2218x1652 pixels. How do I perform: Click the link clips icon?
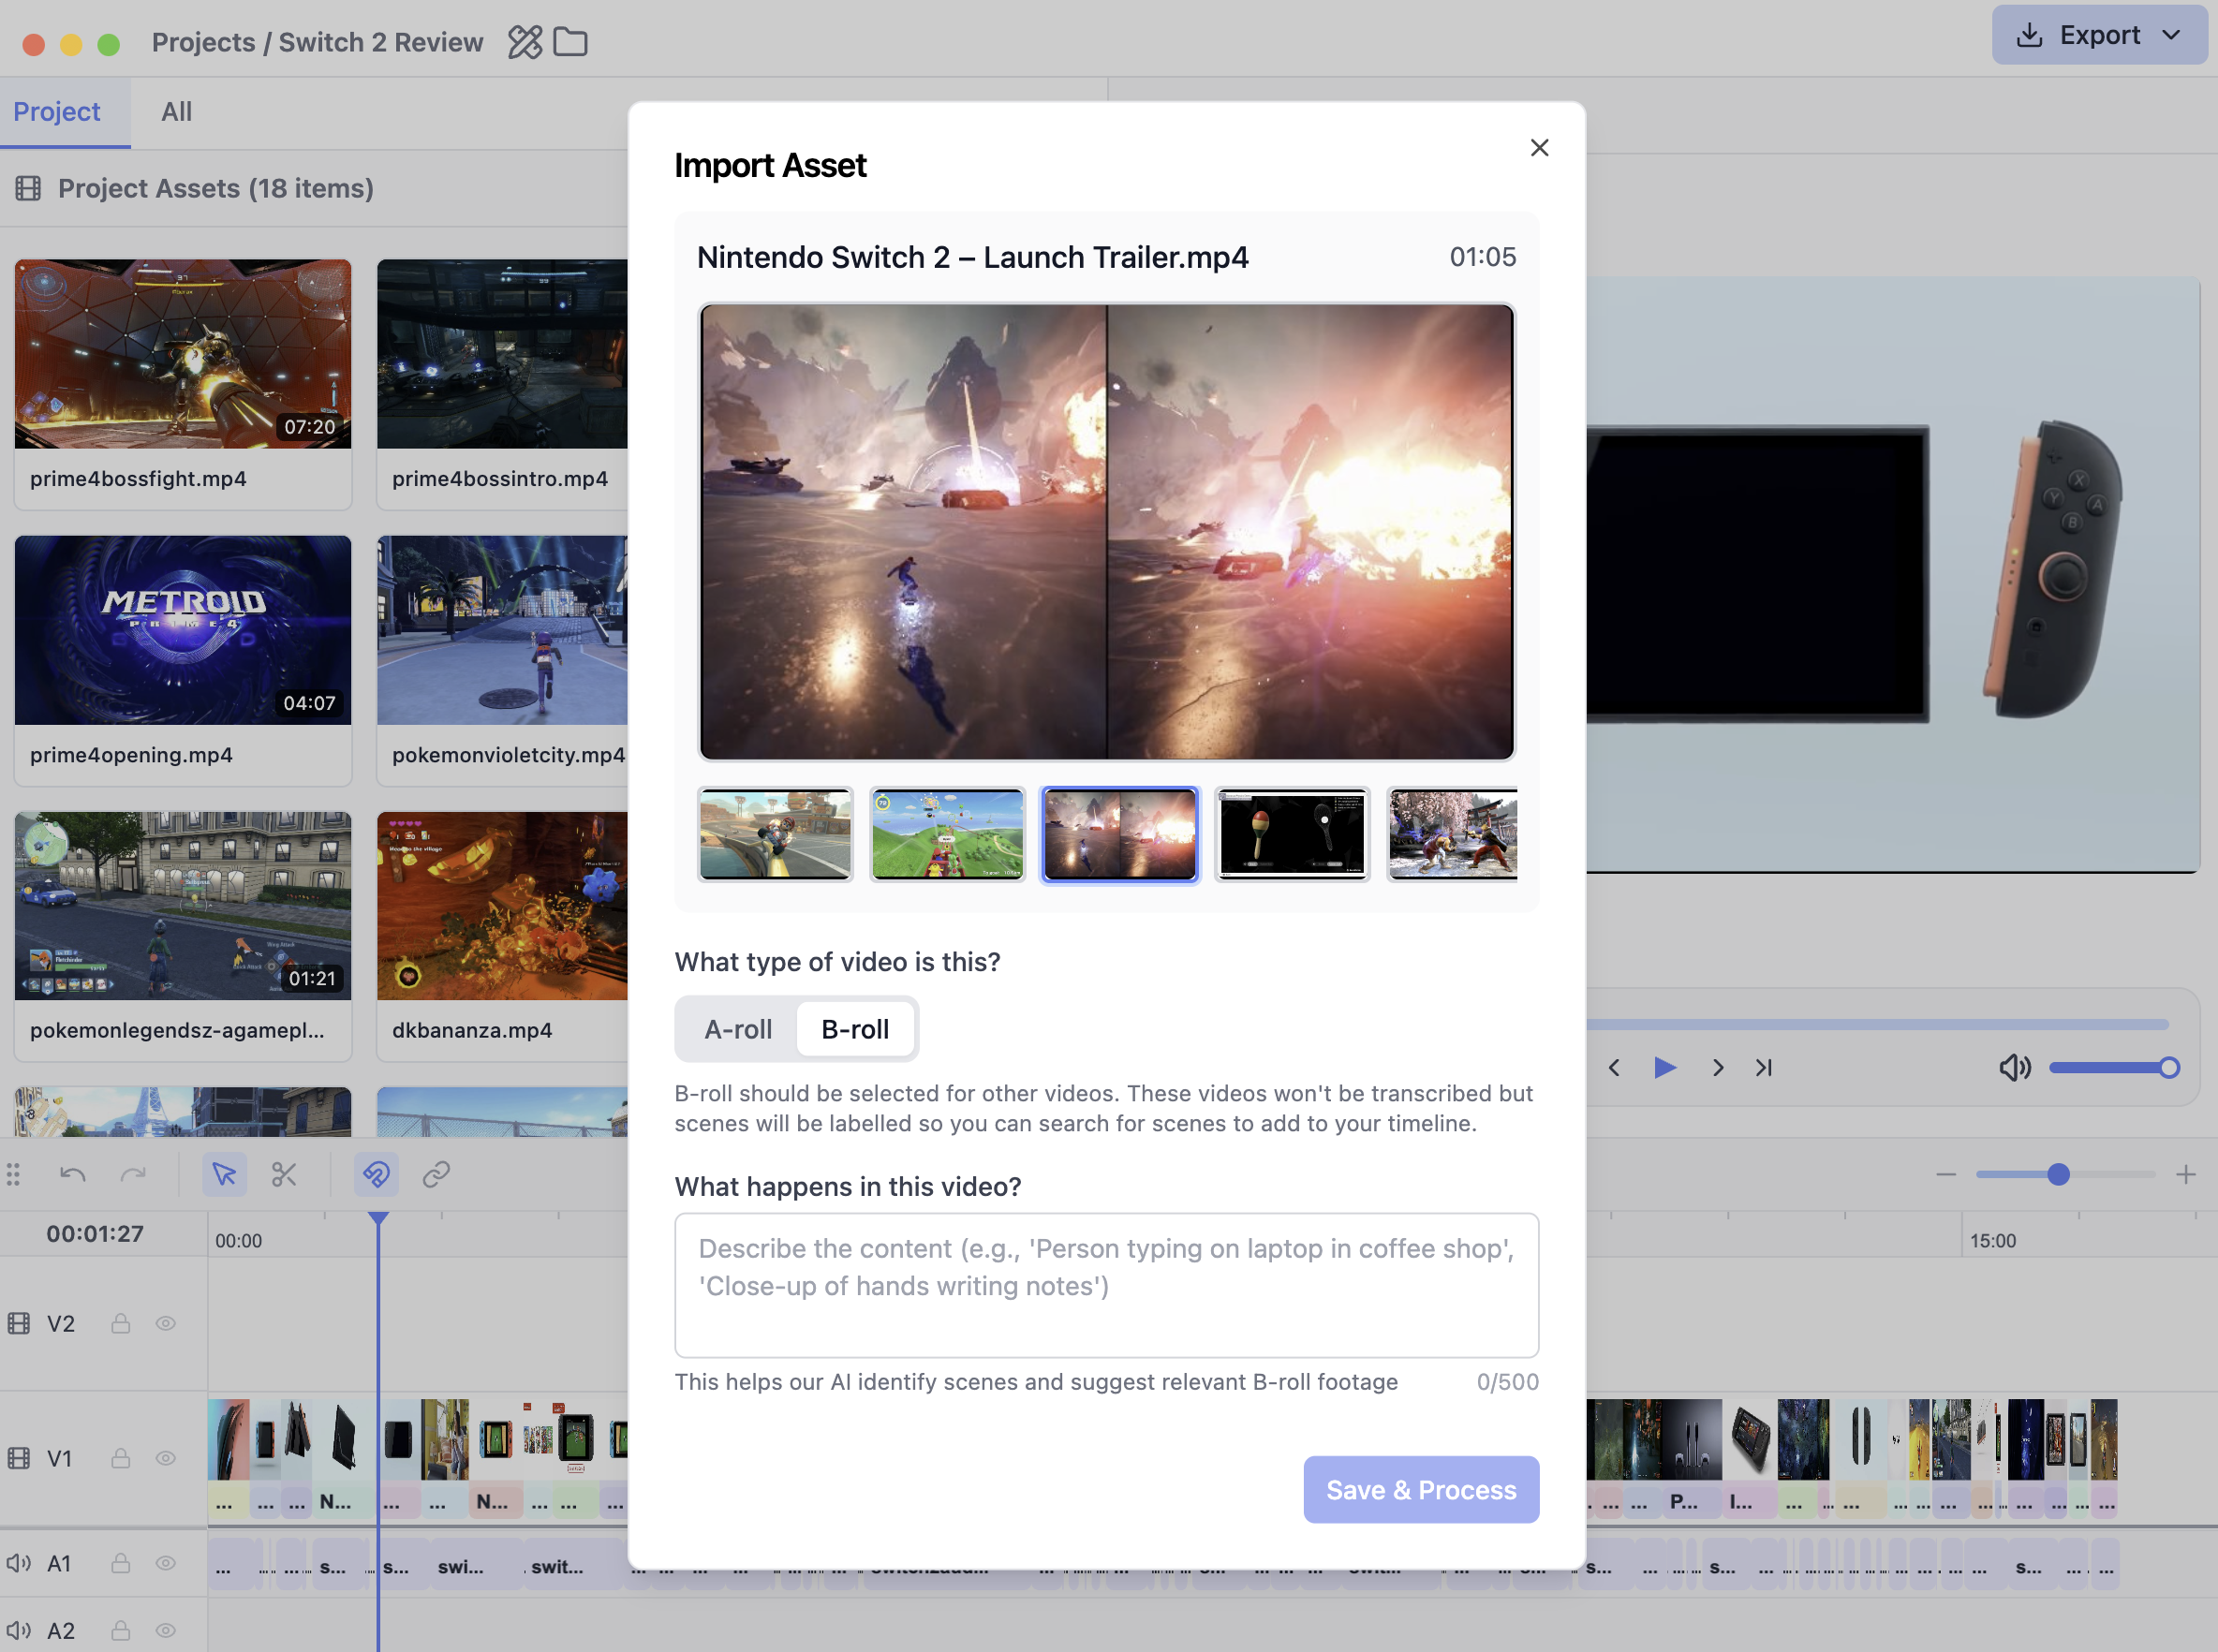click(x=436, y=1174)
